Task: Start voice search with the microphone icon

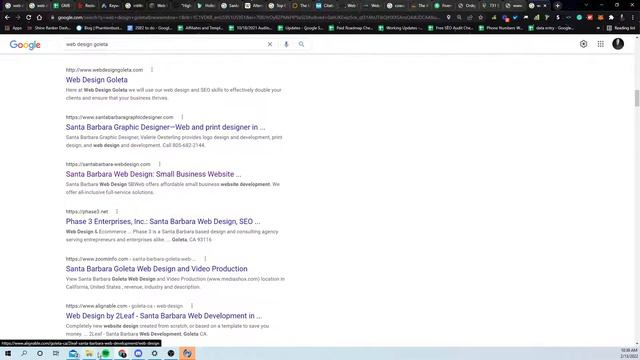Action: point(286,44)
